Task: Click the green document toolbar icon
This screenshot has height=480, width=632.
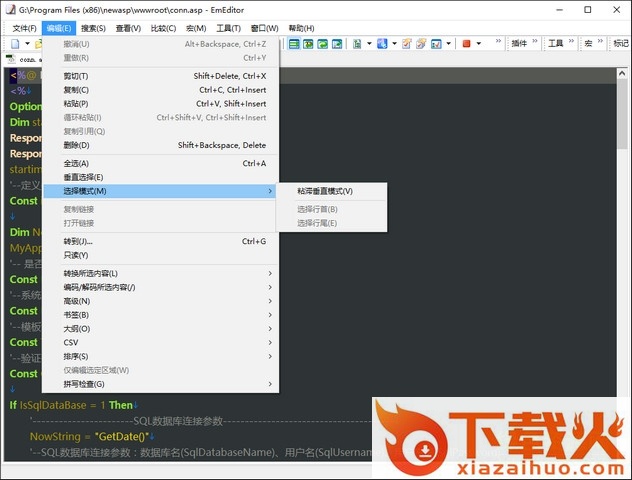Action: pos(357,44)
